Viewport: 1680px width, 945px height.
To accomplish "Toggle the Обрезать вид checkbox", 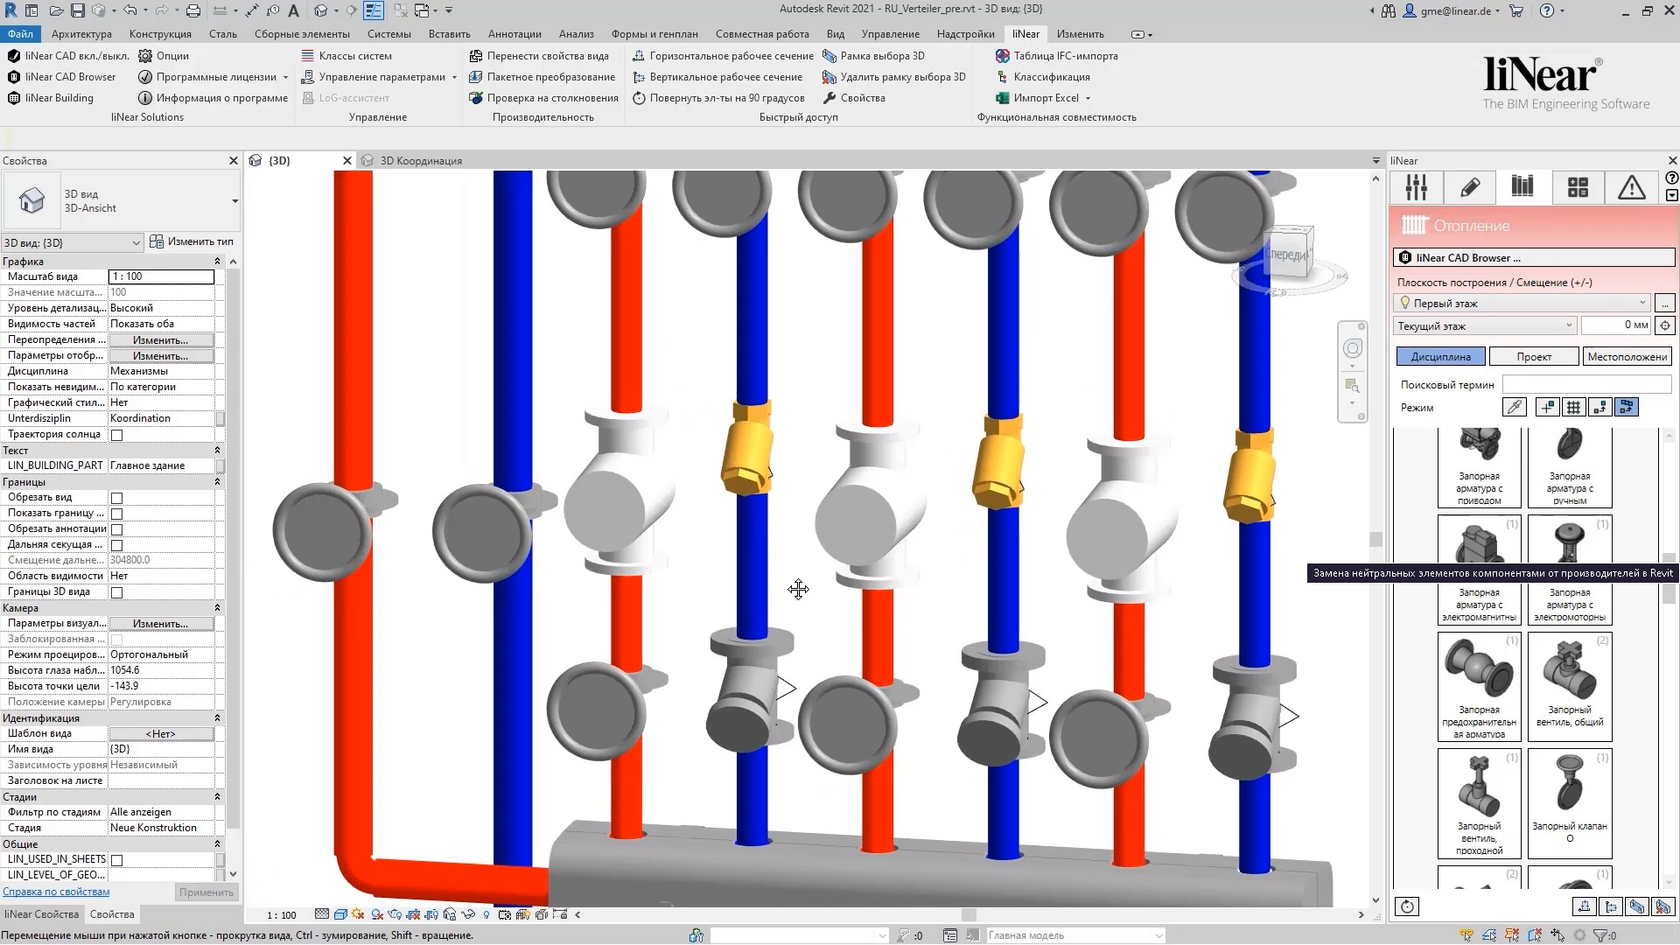I will [x=117, y=498].
